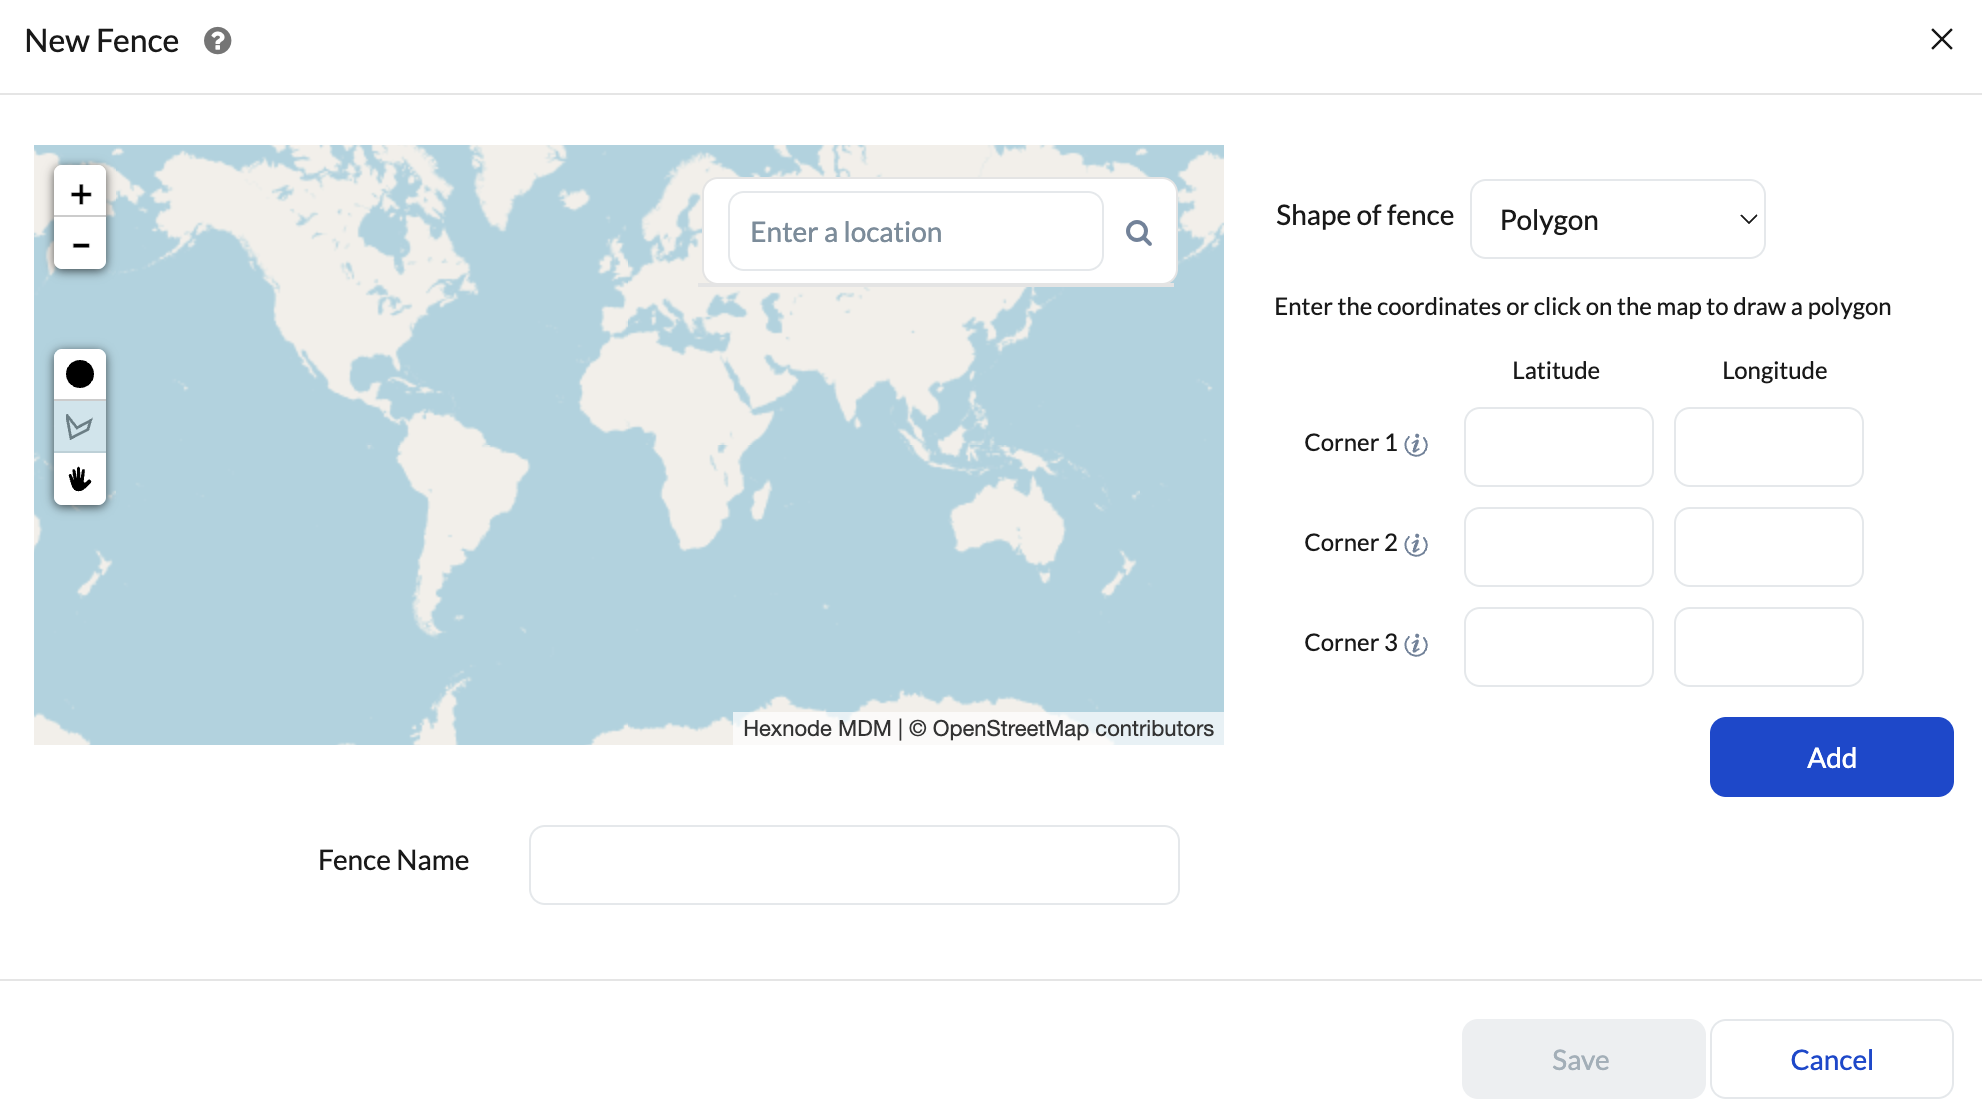This screenshot has height=1120, width=1982.
Task: Focus the Enter a location search field
Action: pyautogui.click(x=915, y=232)
